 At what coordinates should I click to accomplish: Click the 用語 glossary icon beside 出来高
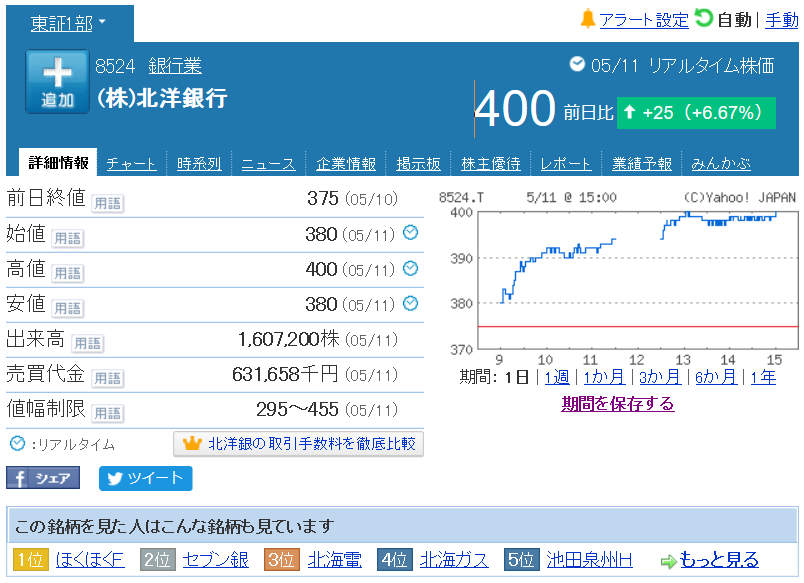point(87,343)
